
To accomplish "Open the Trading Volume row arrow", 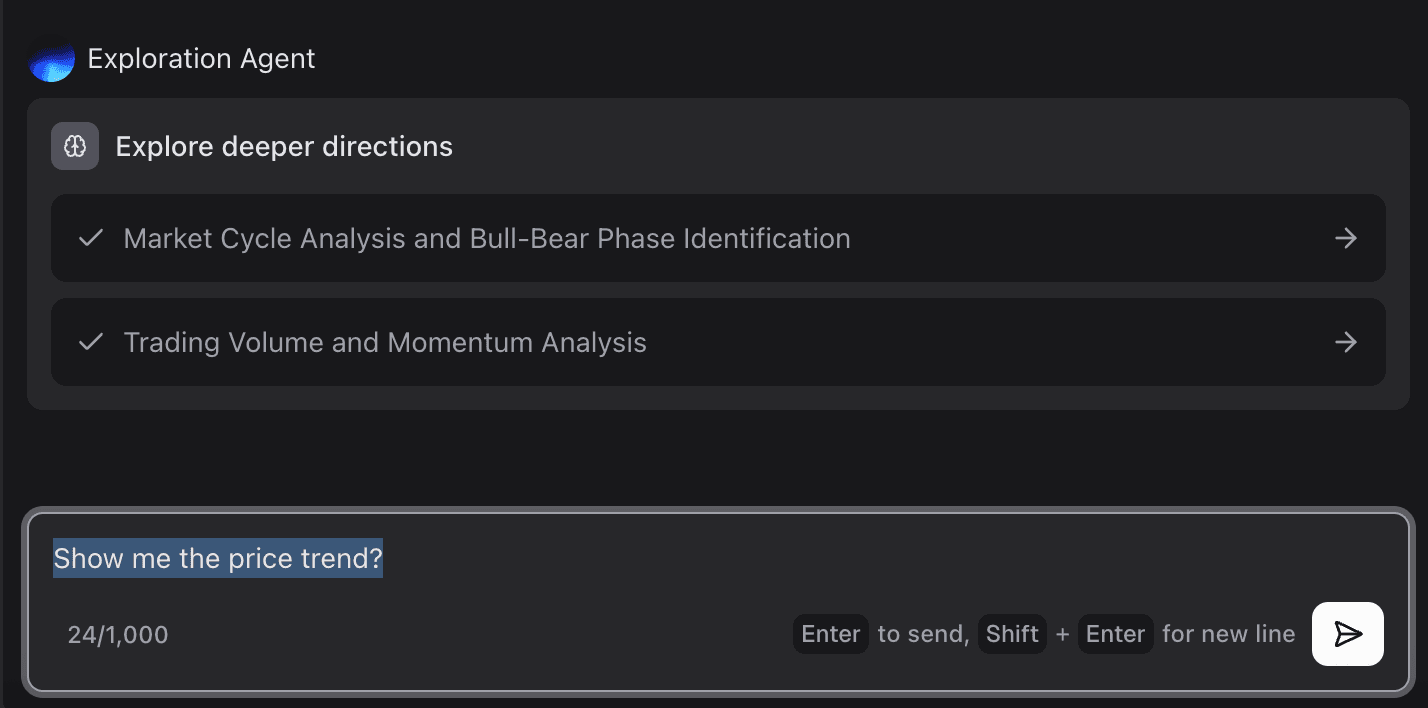I will pos(1346,342).
